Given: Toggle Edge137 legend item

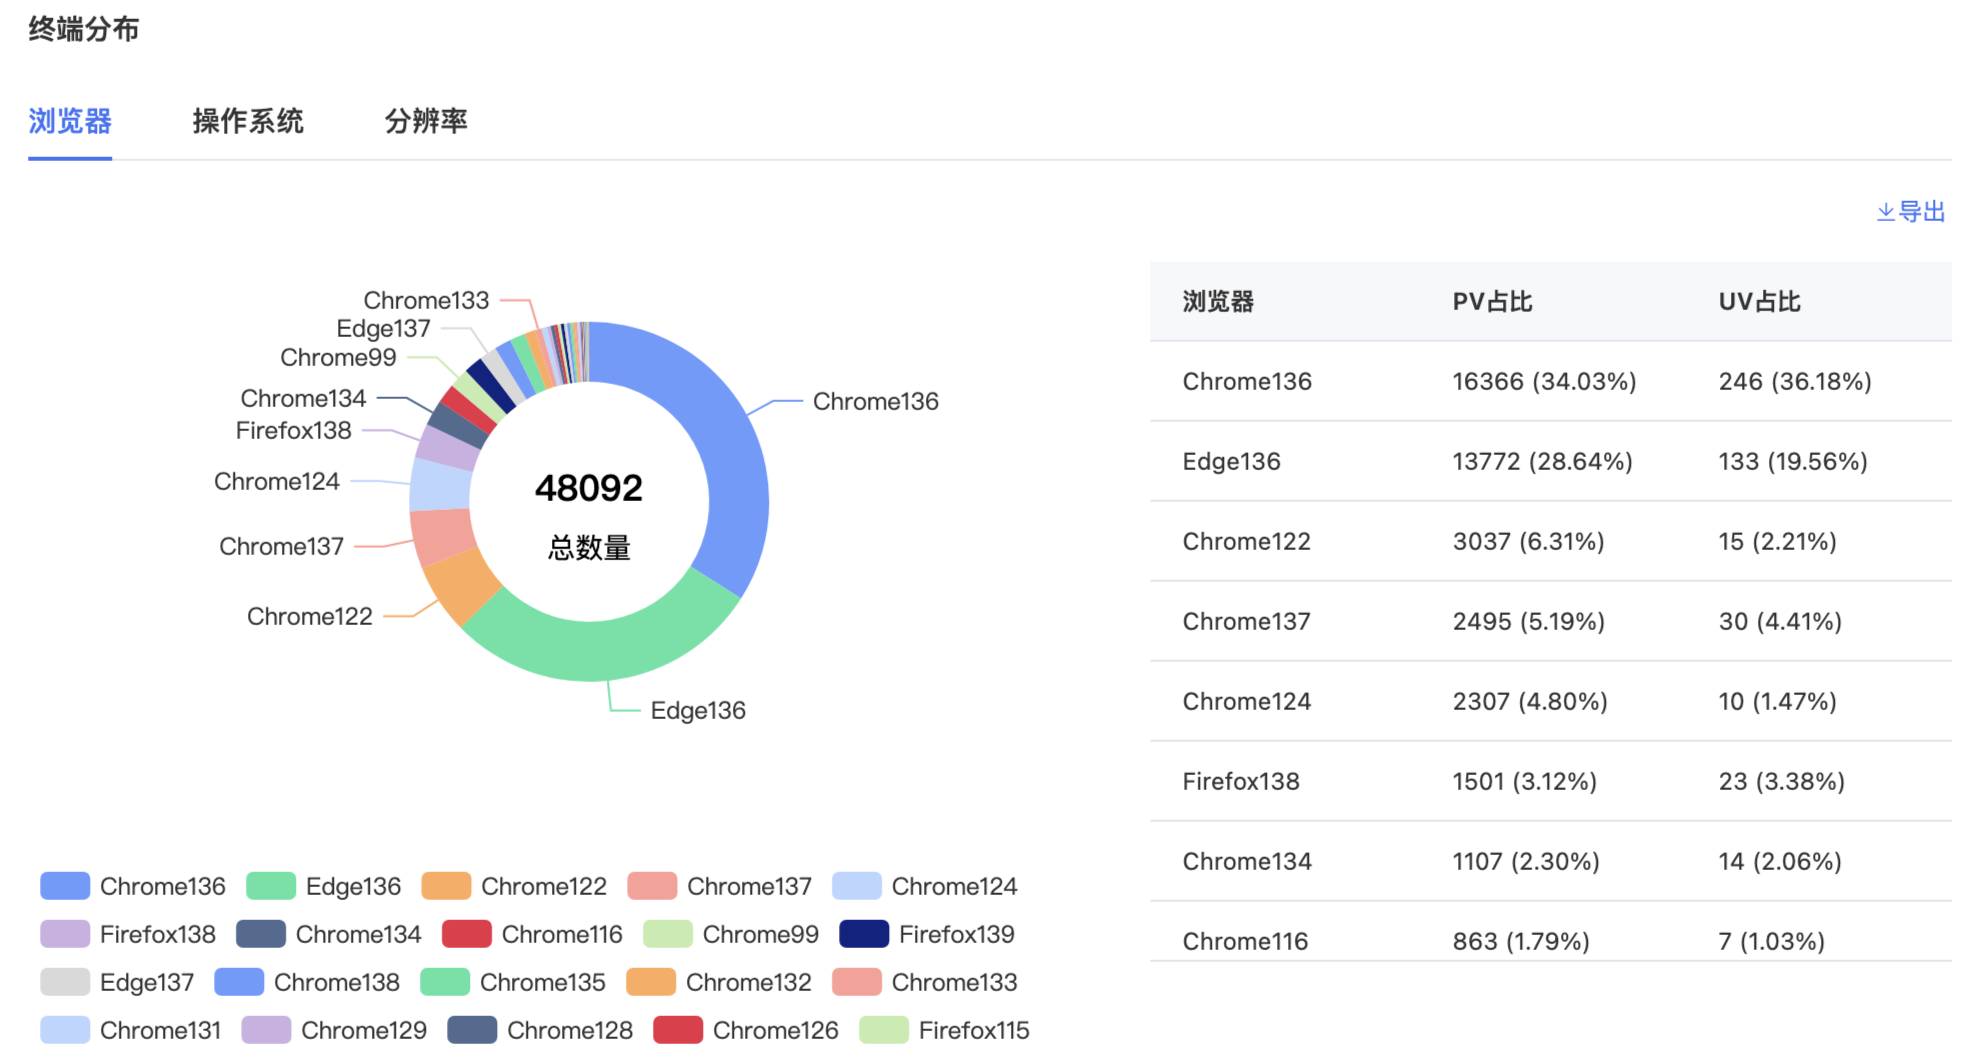Looking at the screenshot, I should click(x=117, y=982).
